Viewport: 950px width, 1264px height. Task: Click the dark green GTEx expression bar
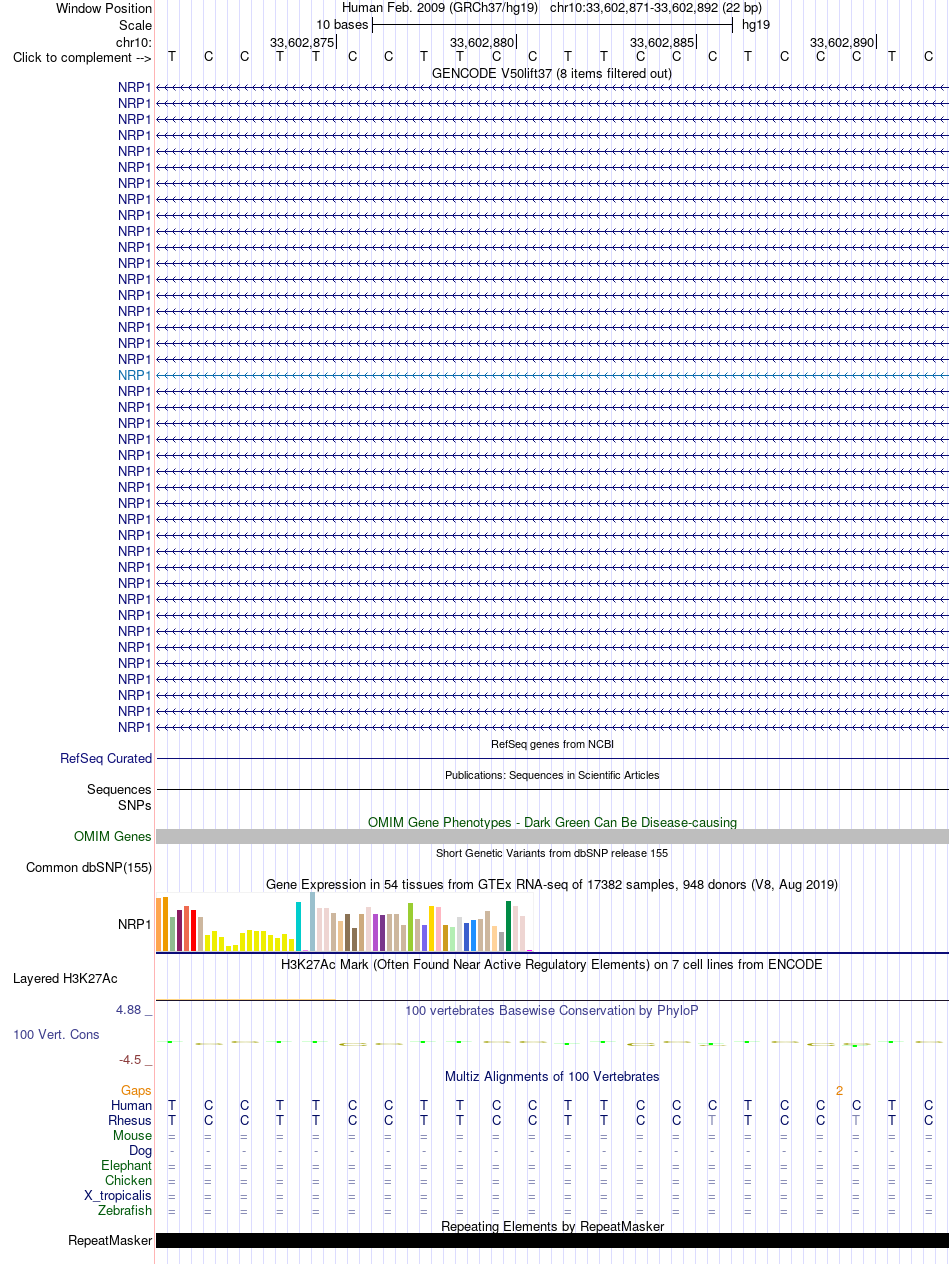point(508,927)
